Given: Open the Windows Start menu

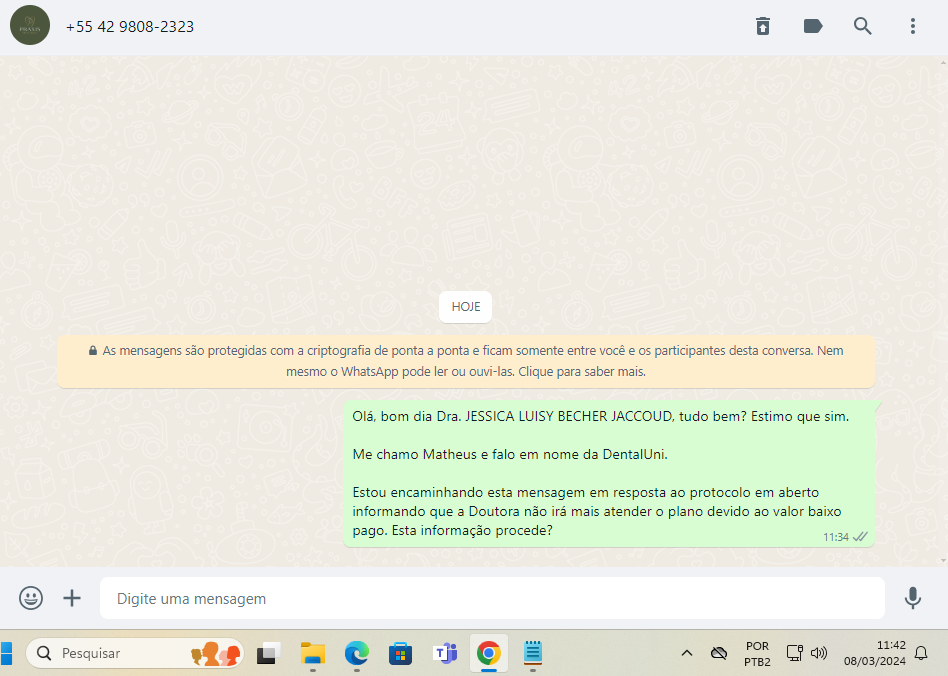Looking at the screenshot, I should pos(6,654).
